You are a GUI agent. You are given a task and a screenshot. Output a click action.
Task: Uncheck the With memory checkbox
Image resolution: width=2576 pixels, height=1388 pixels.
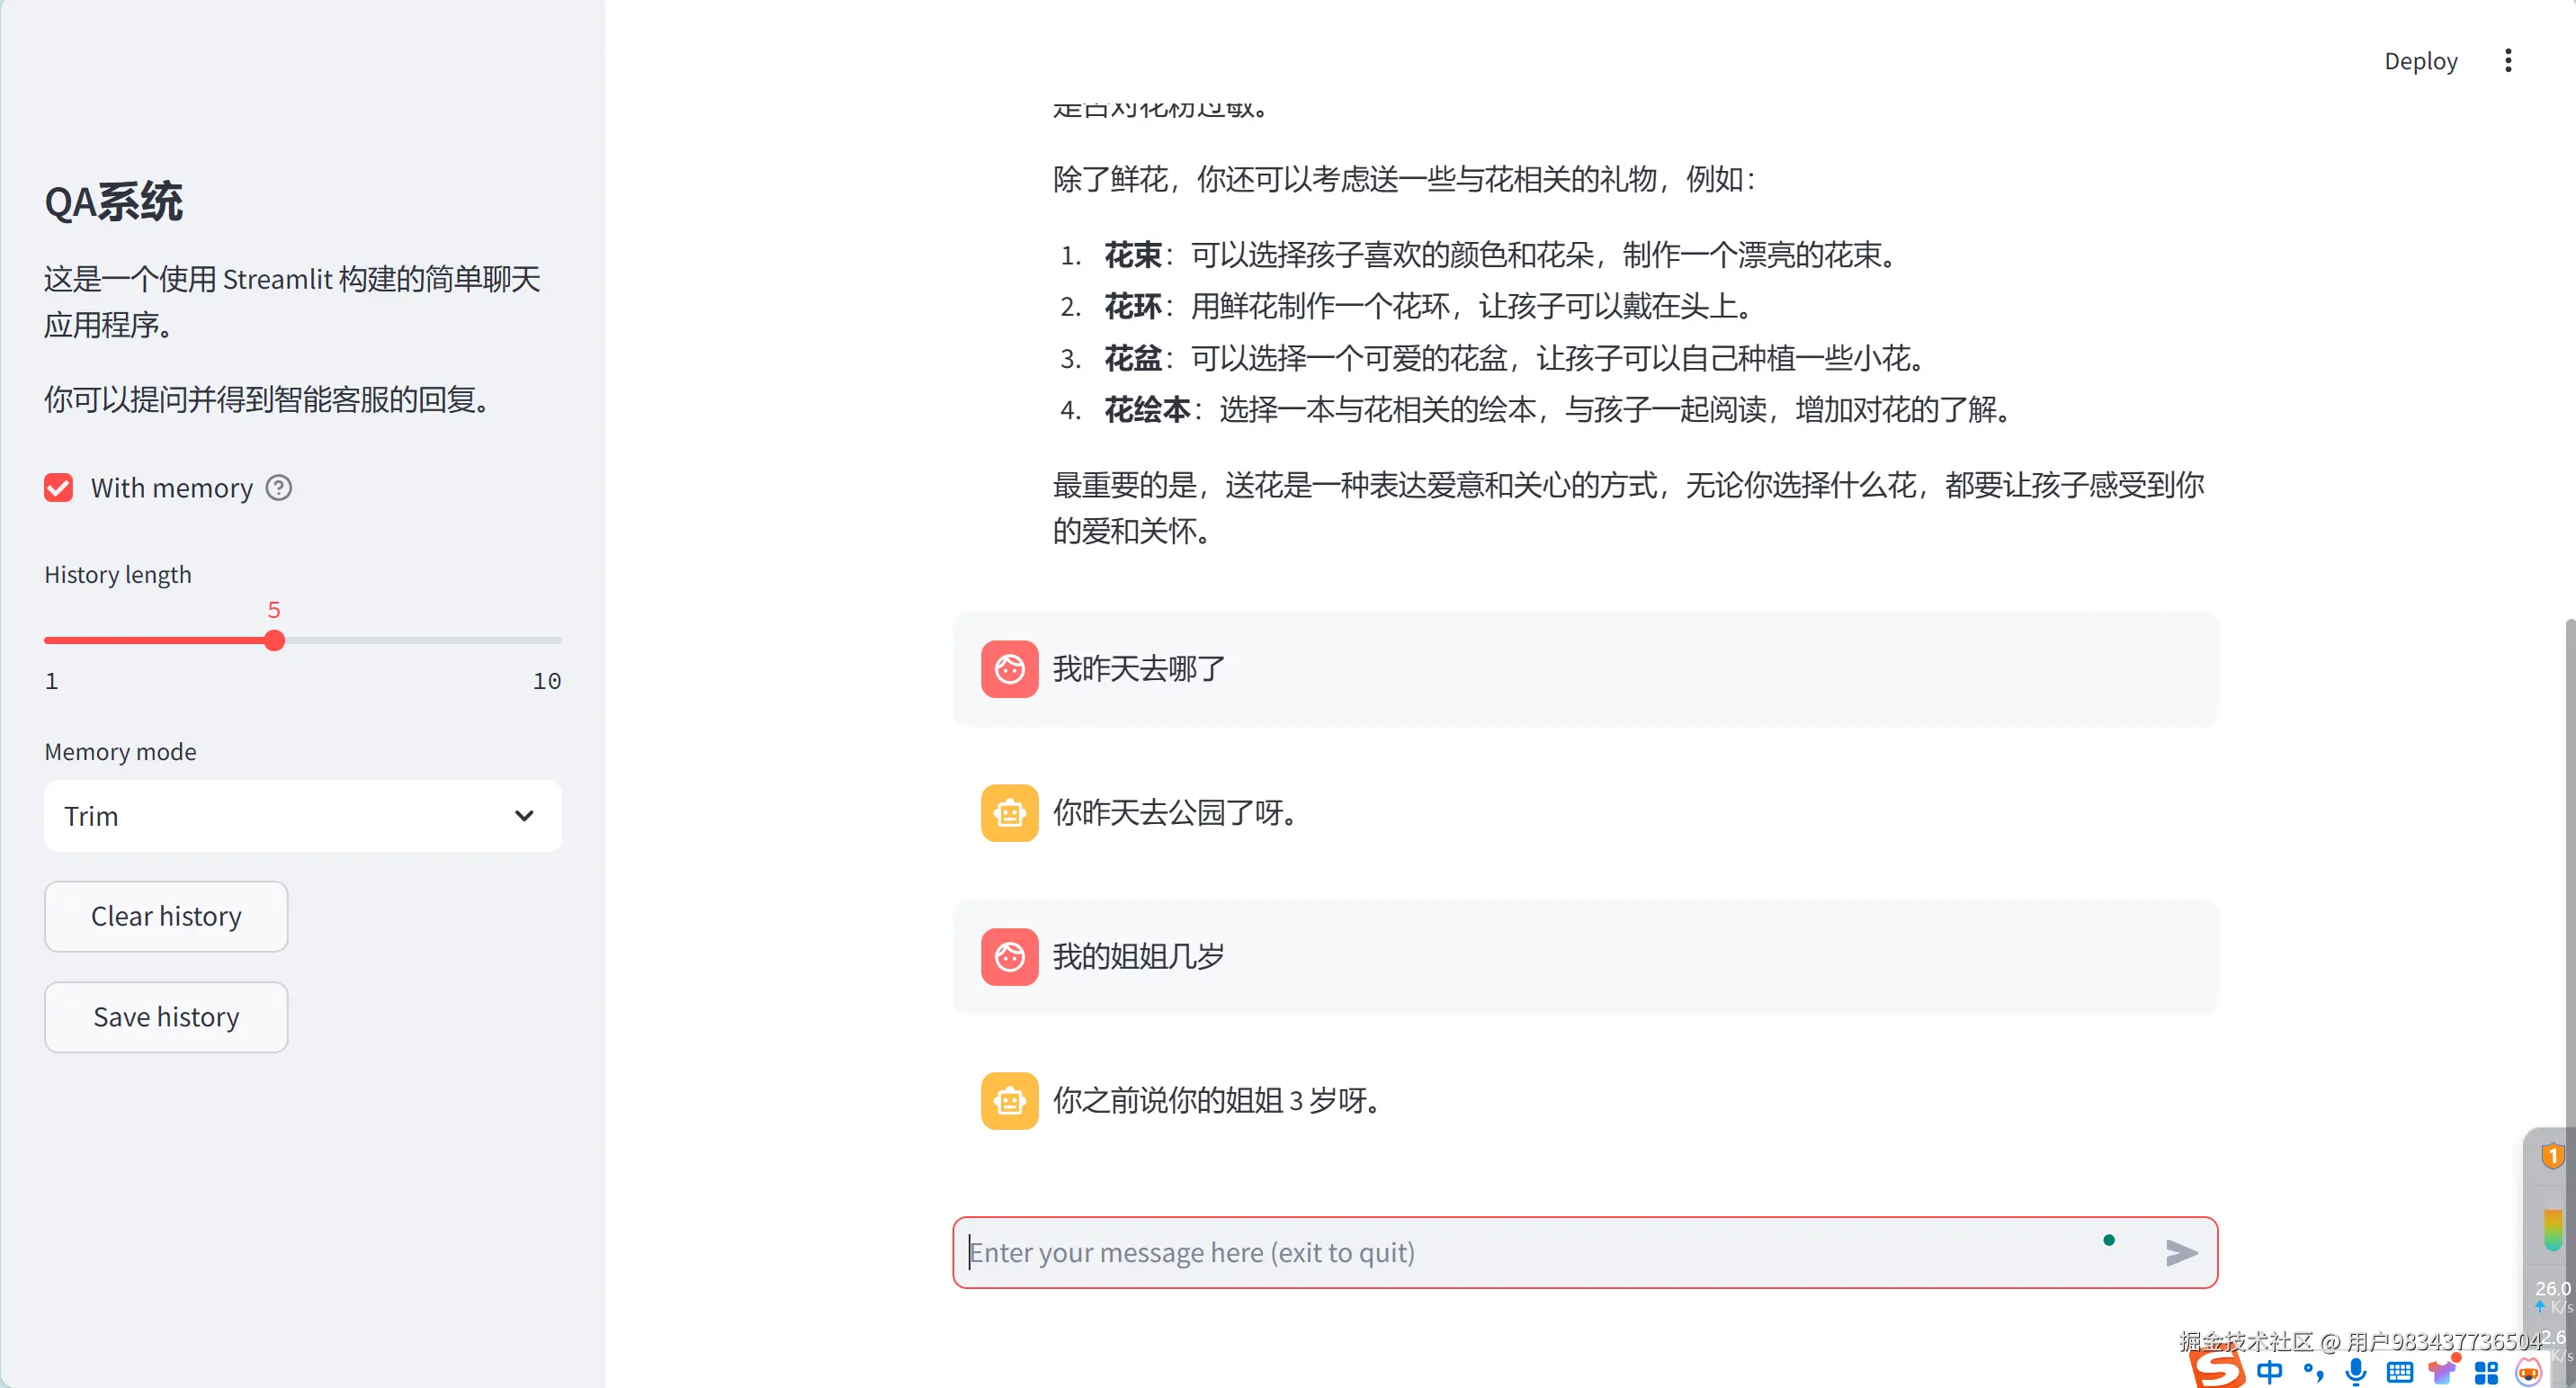pos(59,488)
